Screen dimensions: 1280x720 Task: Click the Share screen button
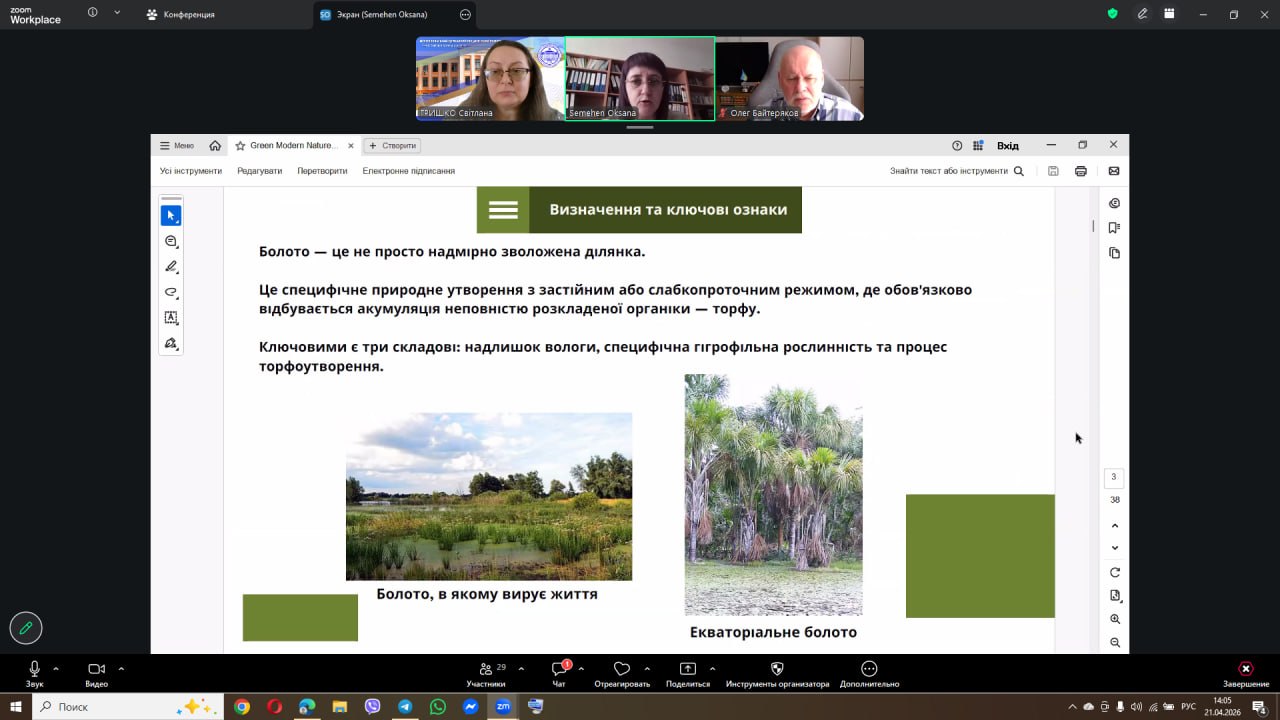[687, 673]
